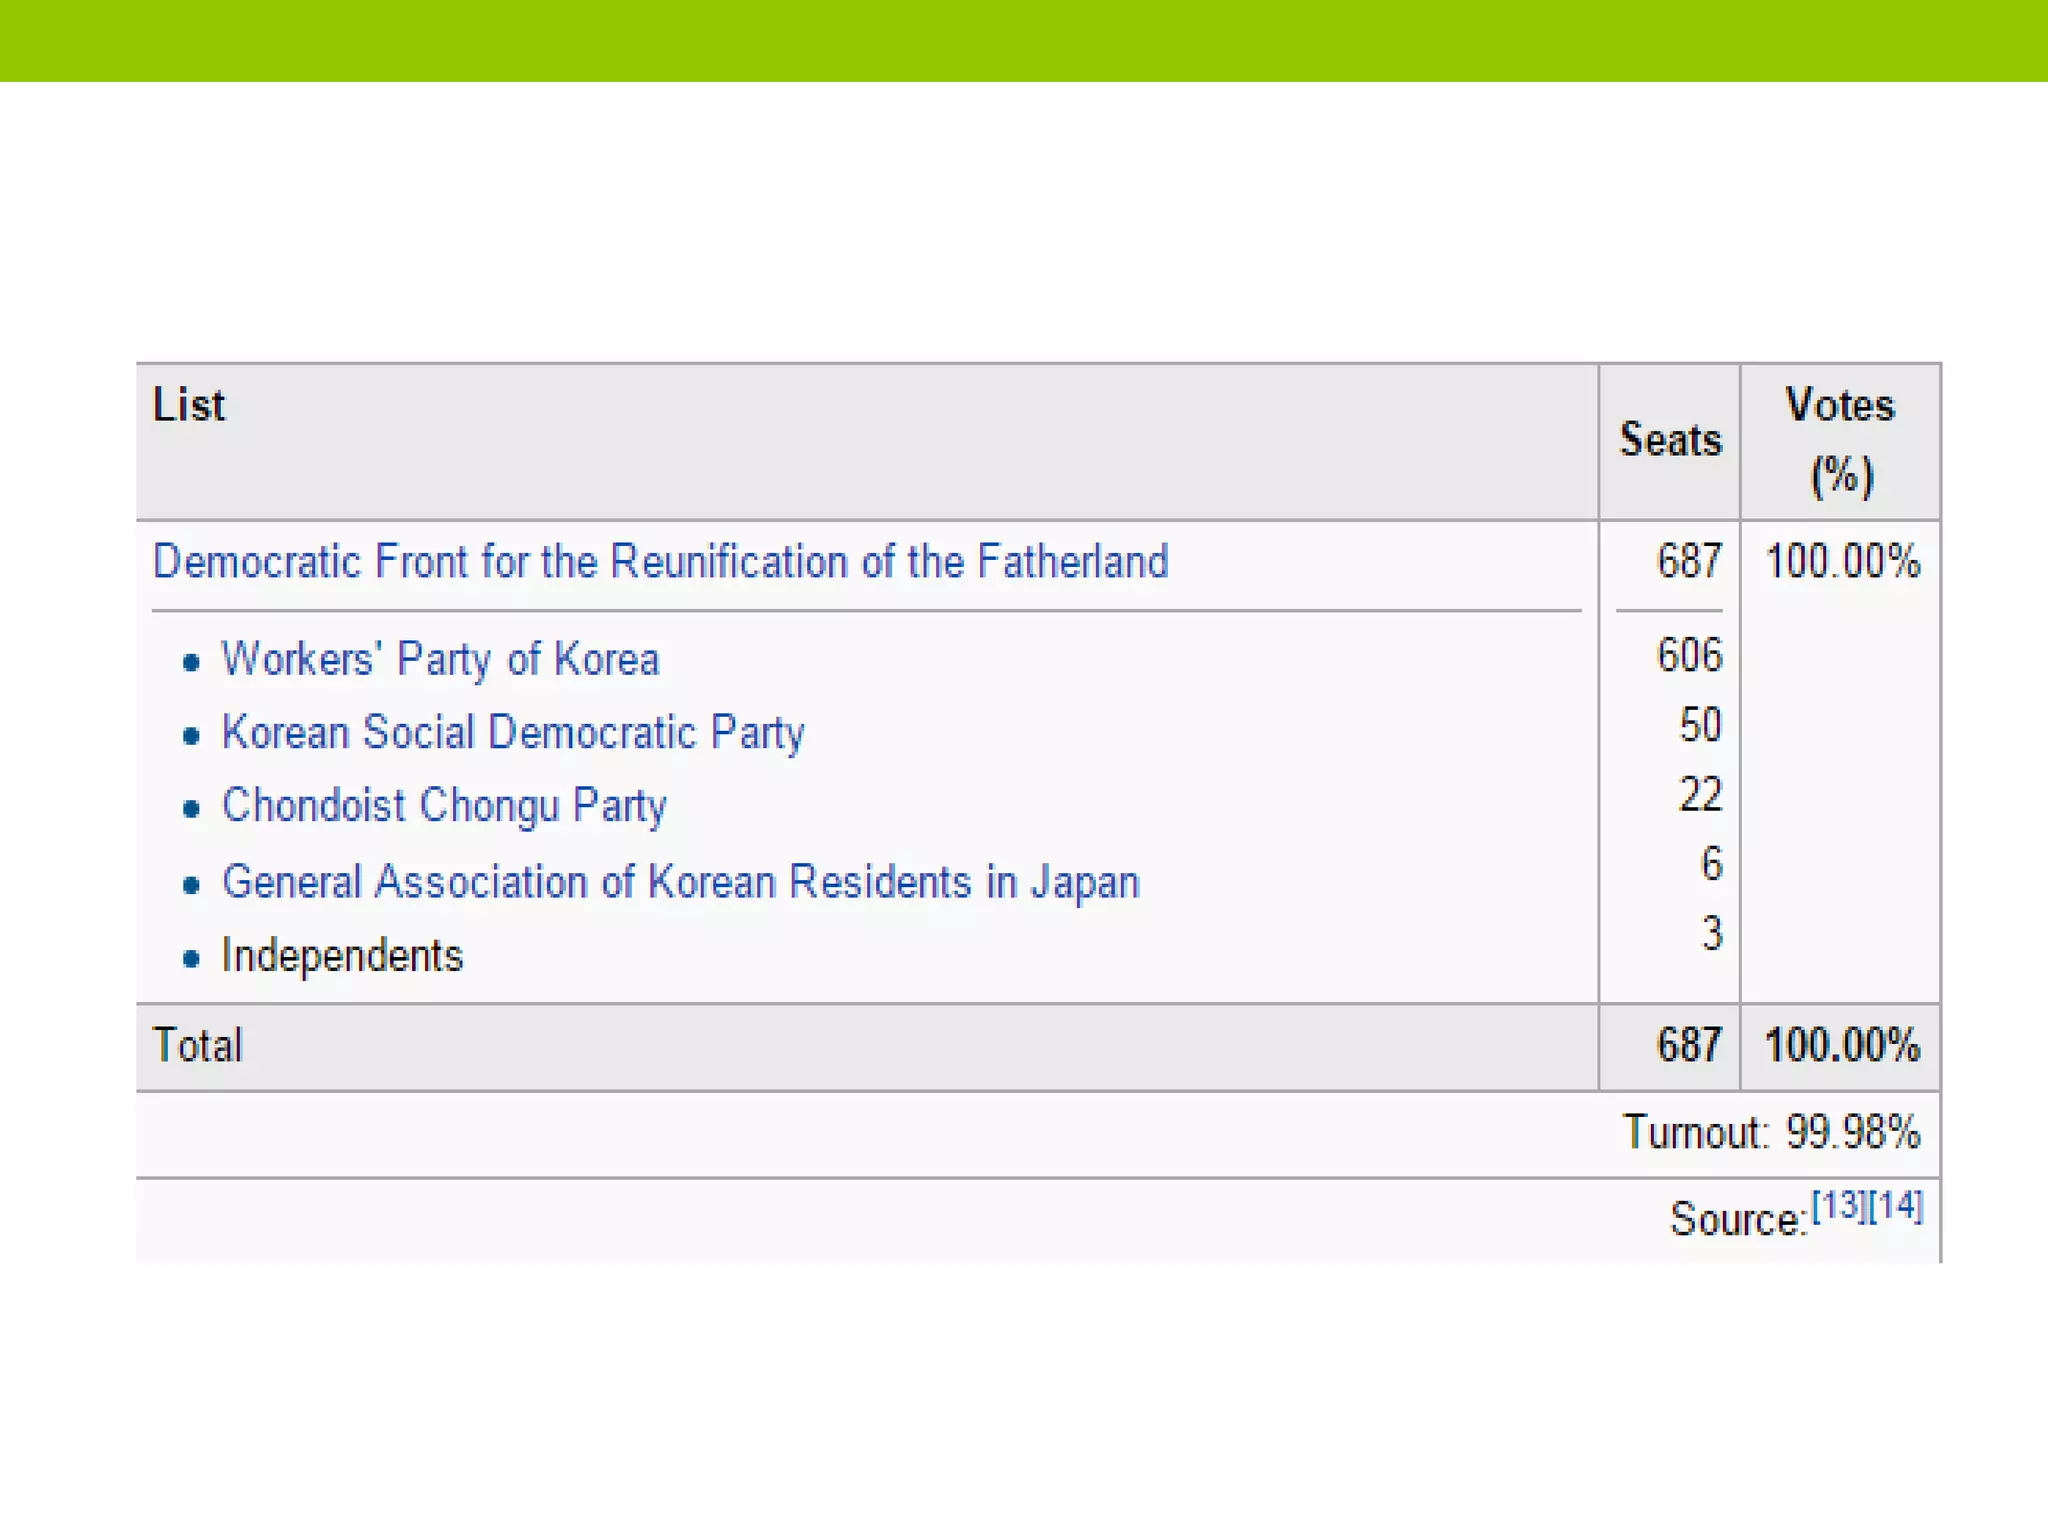Open source citation 14

click(x=1896, y=1205)
